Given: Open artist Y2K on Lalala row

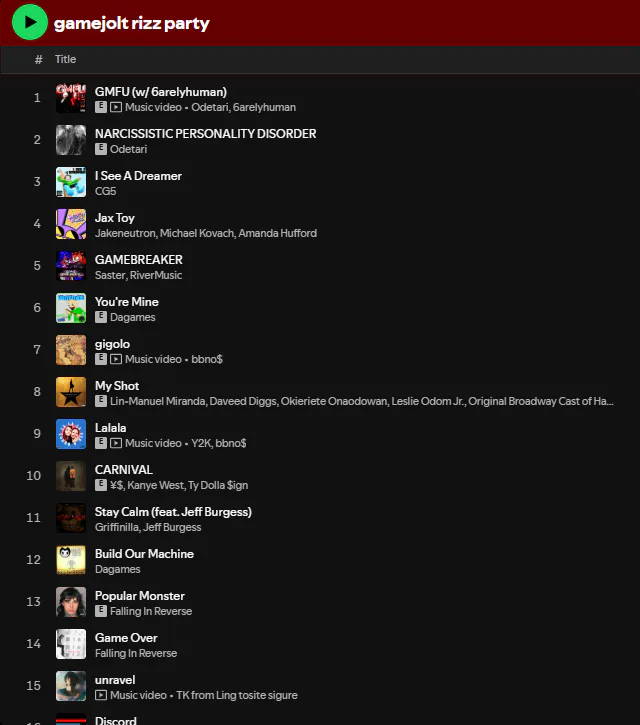Looking at the screenshot, I should click(201, 443).
